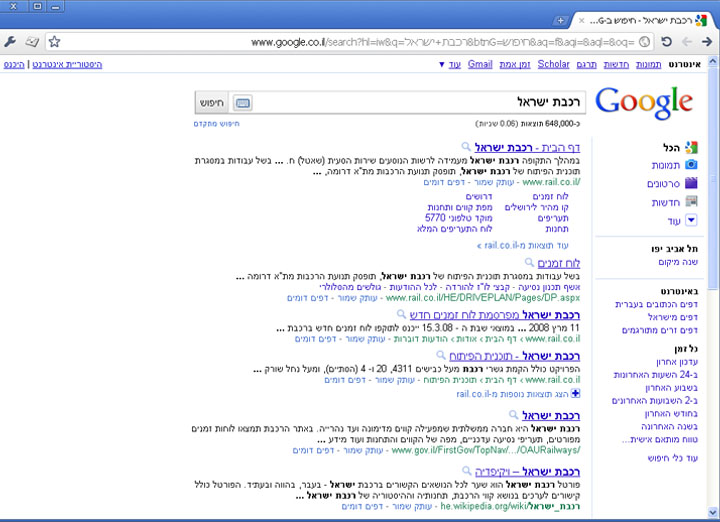This screenshot has height=522, width=720.
Task: Click the on-screen keyboard icon beside search box
Action: pos(242,103)
